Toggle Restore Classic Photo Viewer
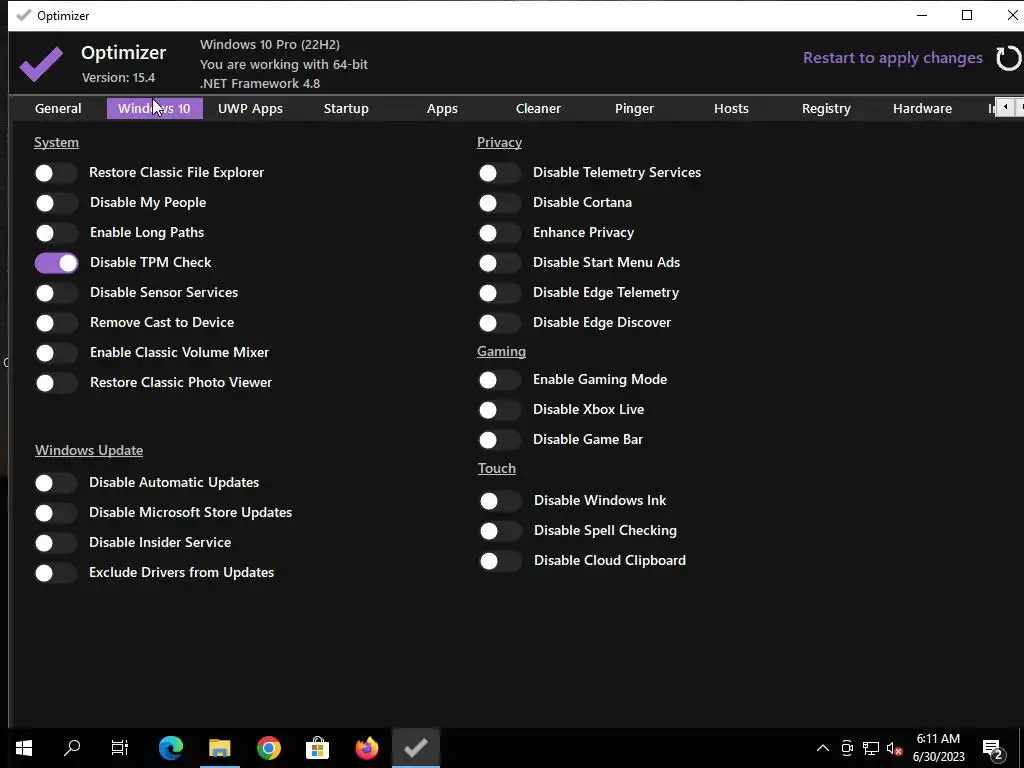 click(x=56, y=383)
